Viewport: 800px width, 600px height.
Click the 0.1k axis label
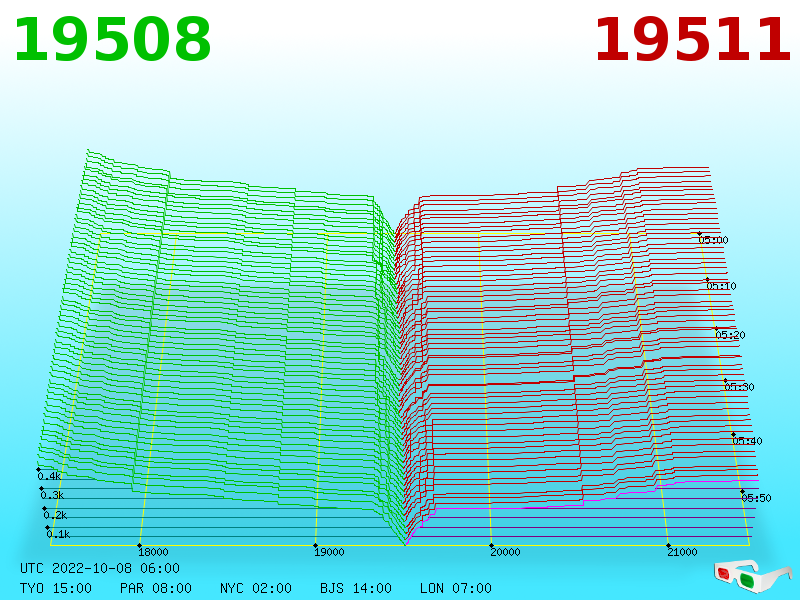[58, 535]
